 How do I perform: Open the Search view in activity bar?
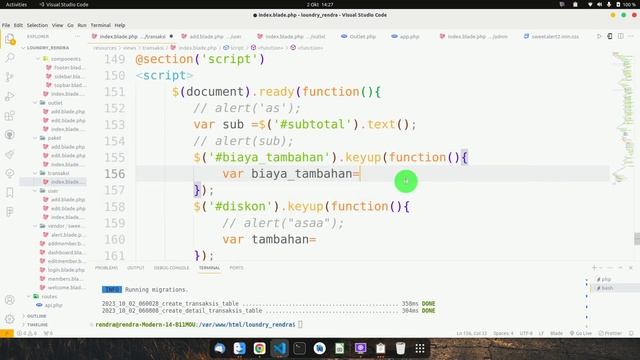[x=10, y=58]
